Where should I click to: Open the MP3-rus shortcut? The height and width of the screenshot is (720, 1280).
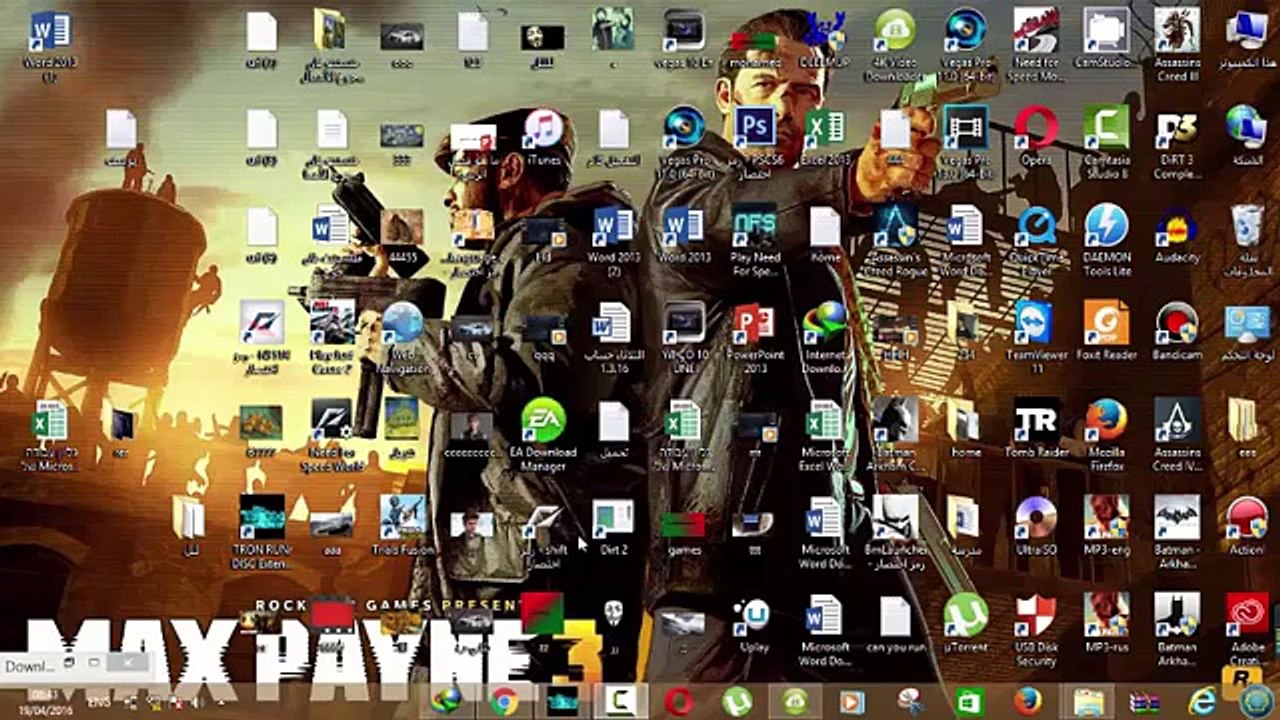tap(1106, 624)
